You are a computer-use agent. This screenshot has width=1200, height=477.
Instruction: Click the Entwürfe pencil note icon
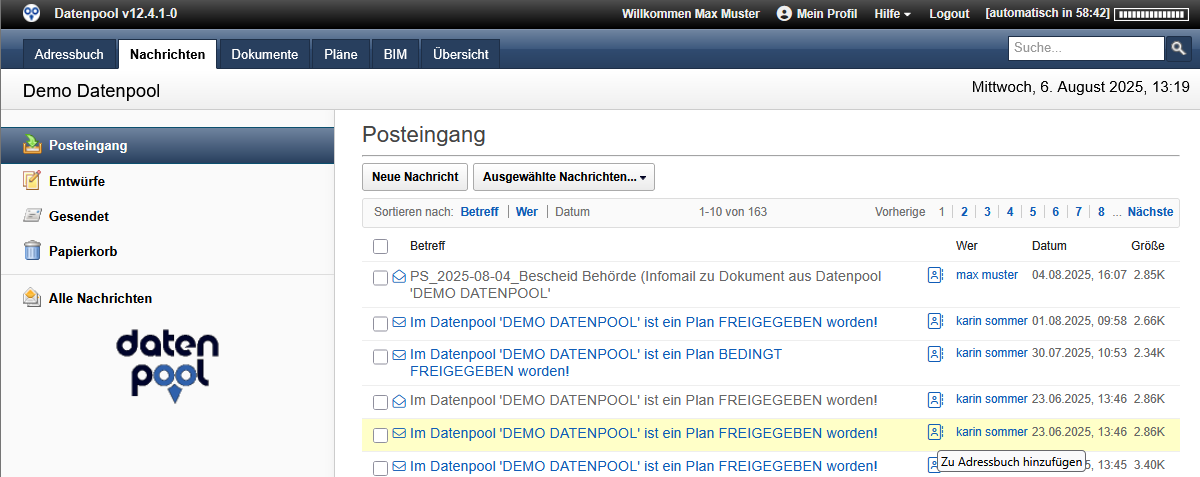pyautogui.click(x=32, y=181)
